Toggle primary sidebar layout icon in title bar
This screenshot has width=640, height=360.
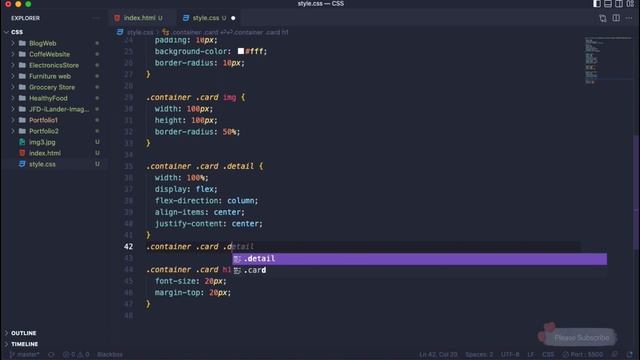pyautogui.click(x=597, y=4)
